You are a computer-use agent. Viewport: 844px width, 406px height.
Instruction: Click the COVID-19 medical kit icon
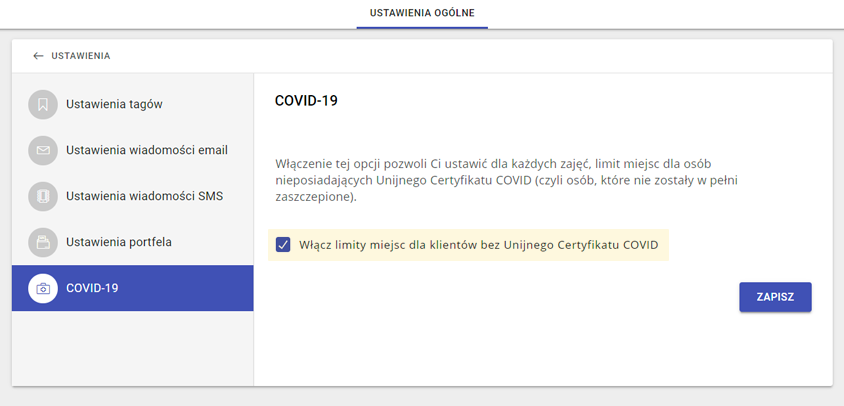click(x=43, y=288)
